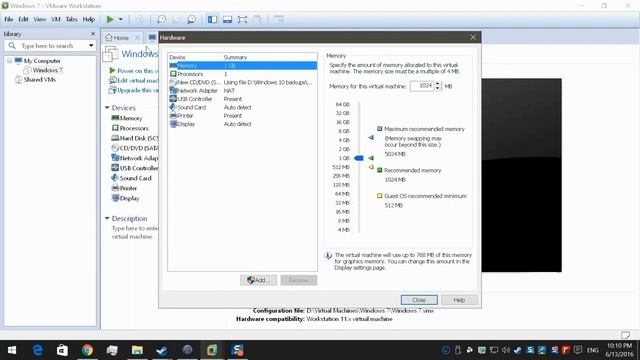This screenshot has height=360, width=640.
Task: Click the CD/DVD device icon in summary
Action: click(115, 148)
